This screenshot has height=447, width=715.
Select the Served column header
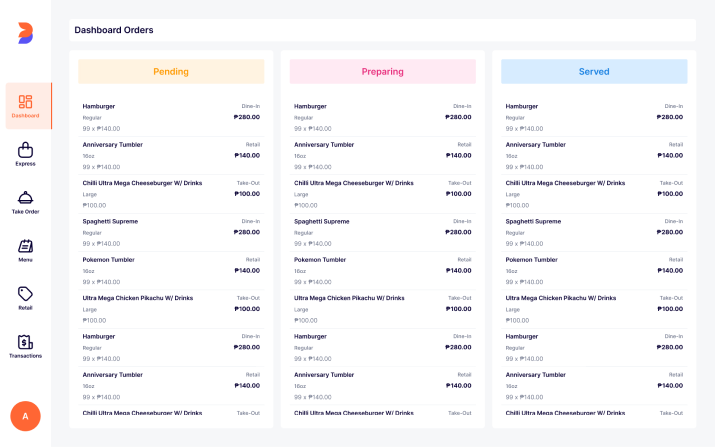click(594, 72)
